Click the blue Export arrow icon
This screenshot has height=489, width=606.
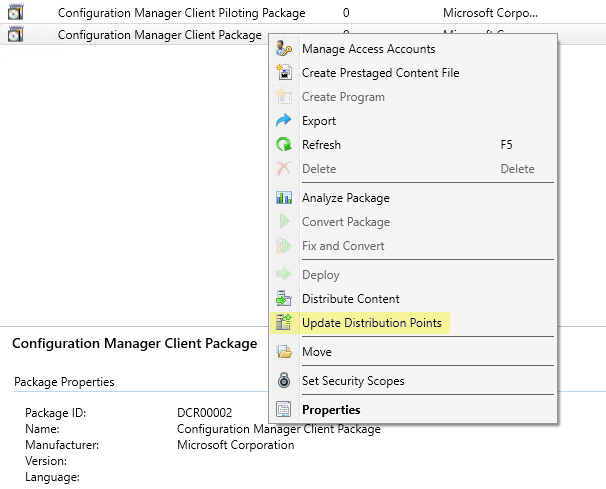284,121
